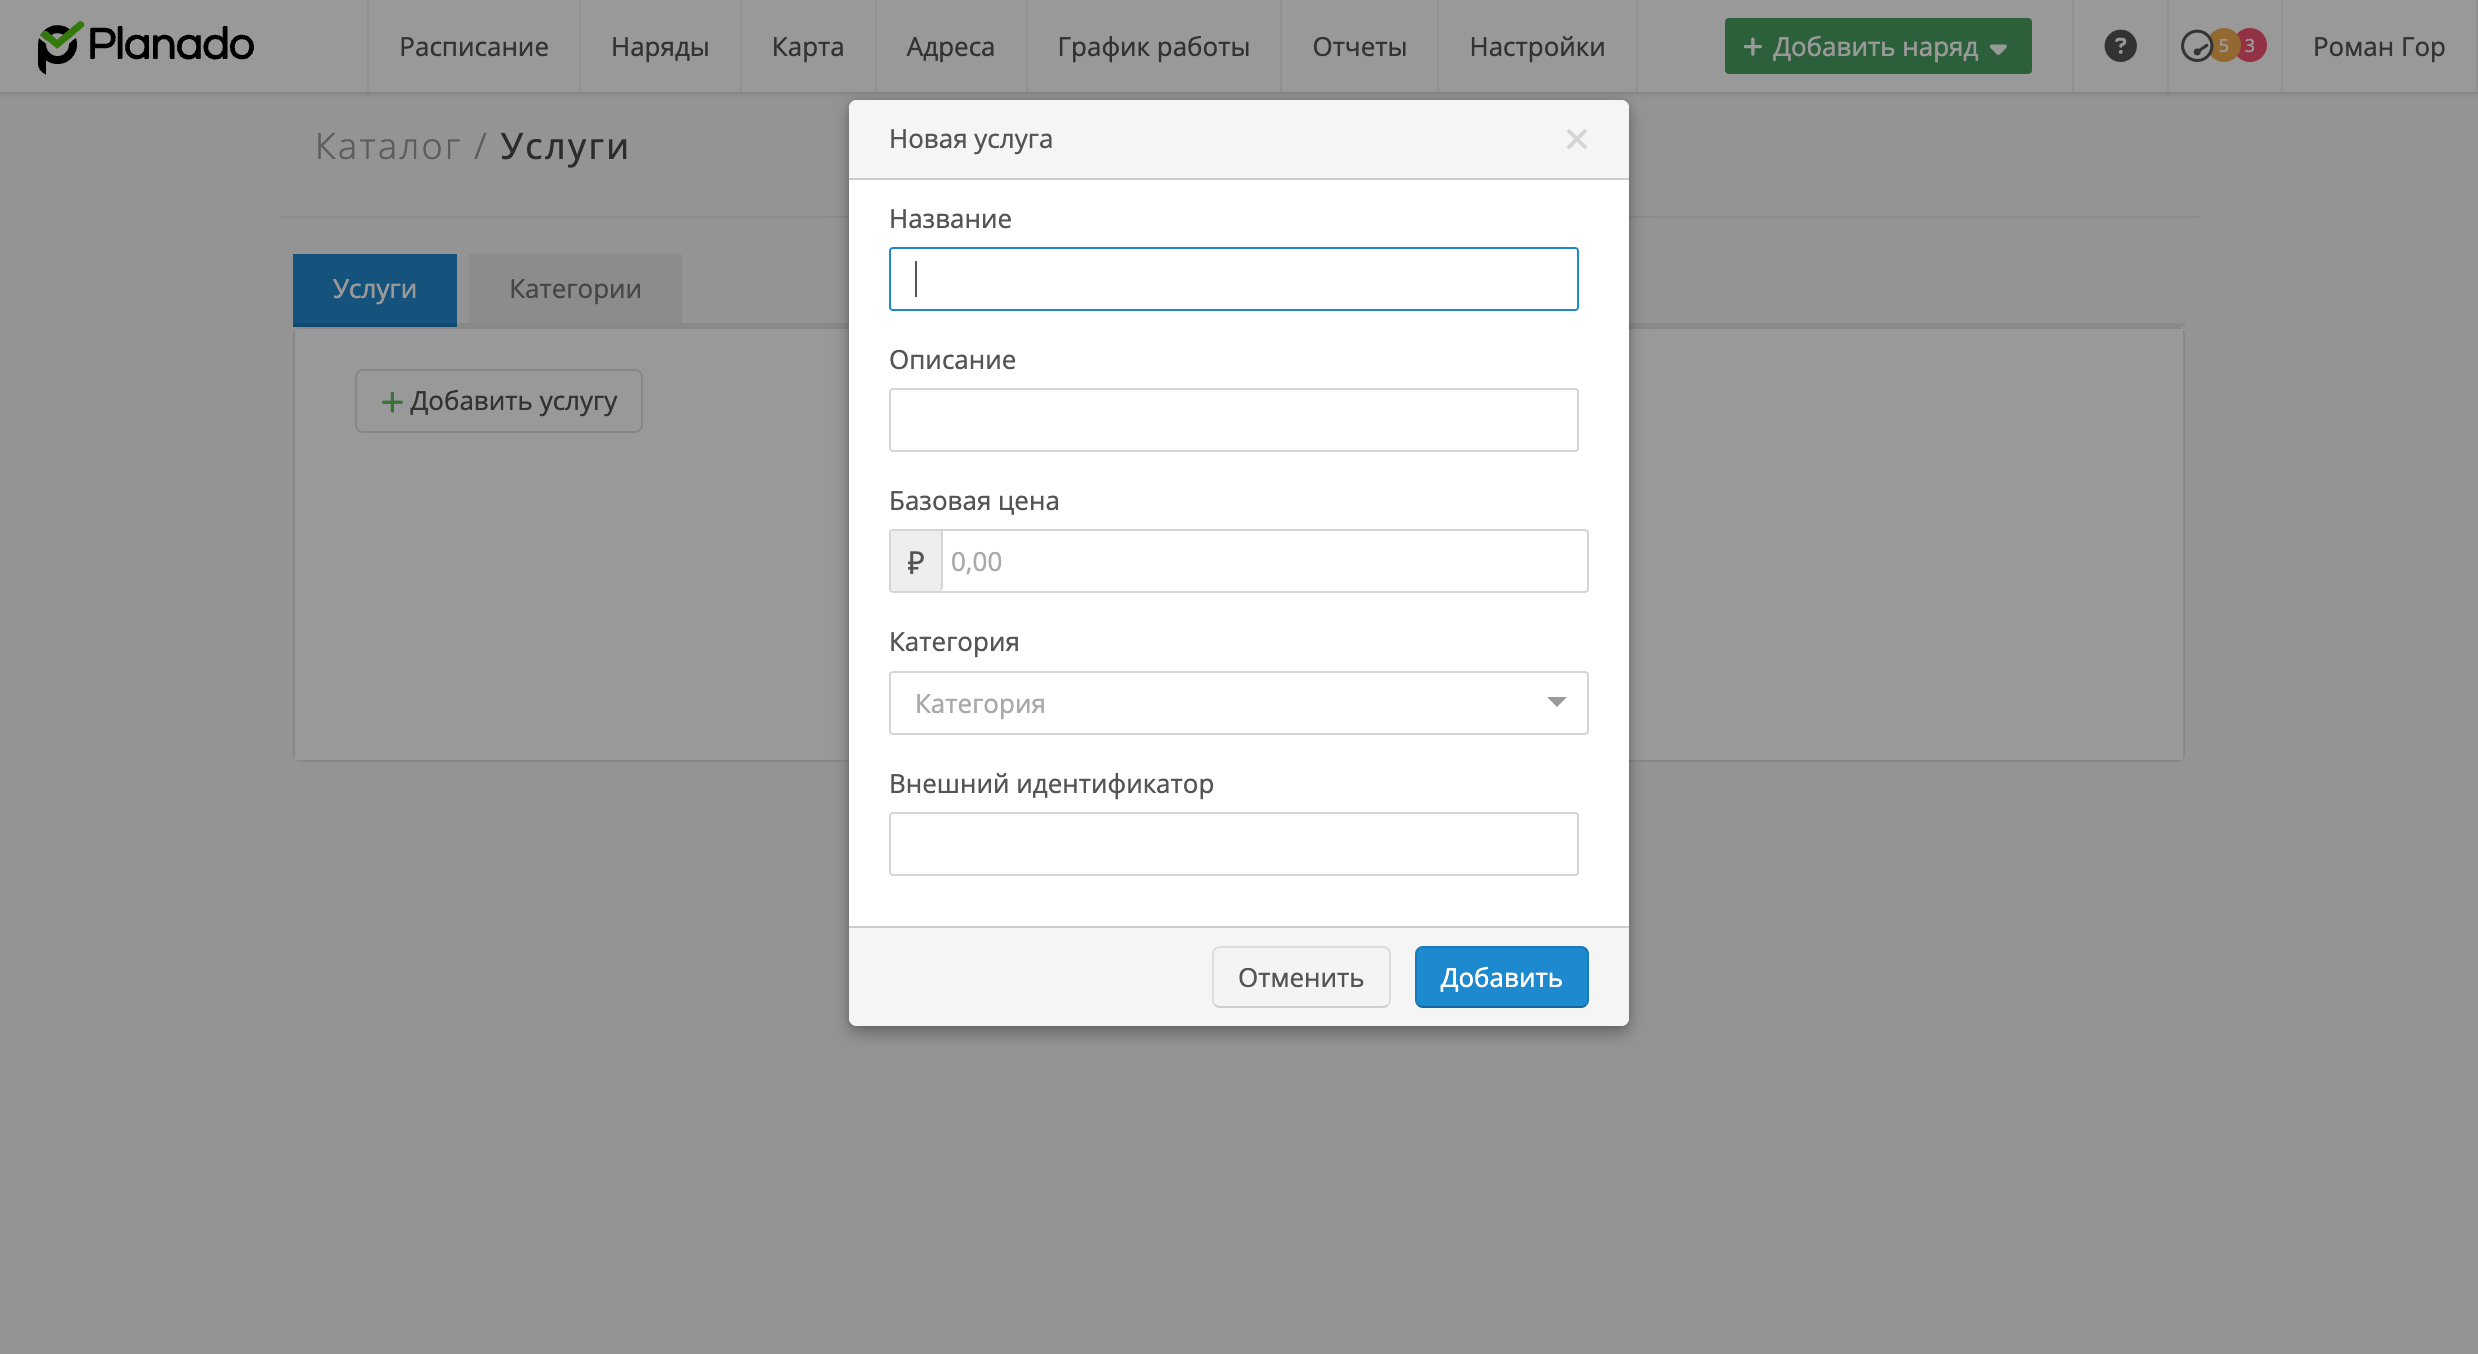Expand the Категория dropdown arrow

(x=1556, y=703)
